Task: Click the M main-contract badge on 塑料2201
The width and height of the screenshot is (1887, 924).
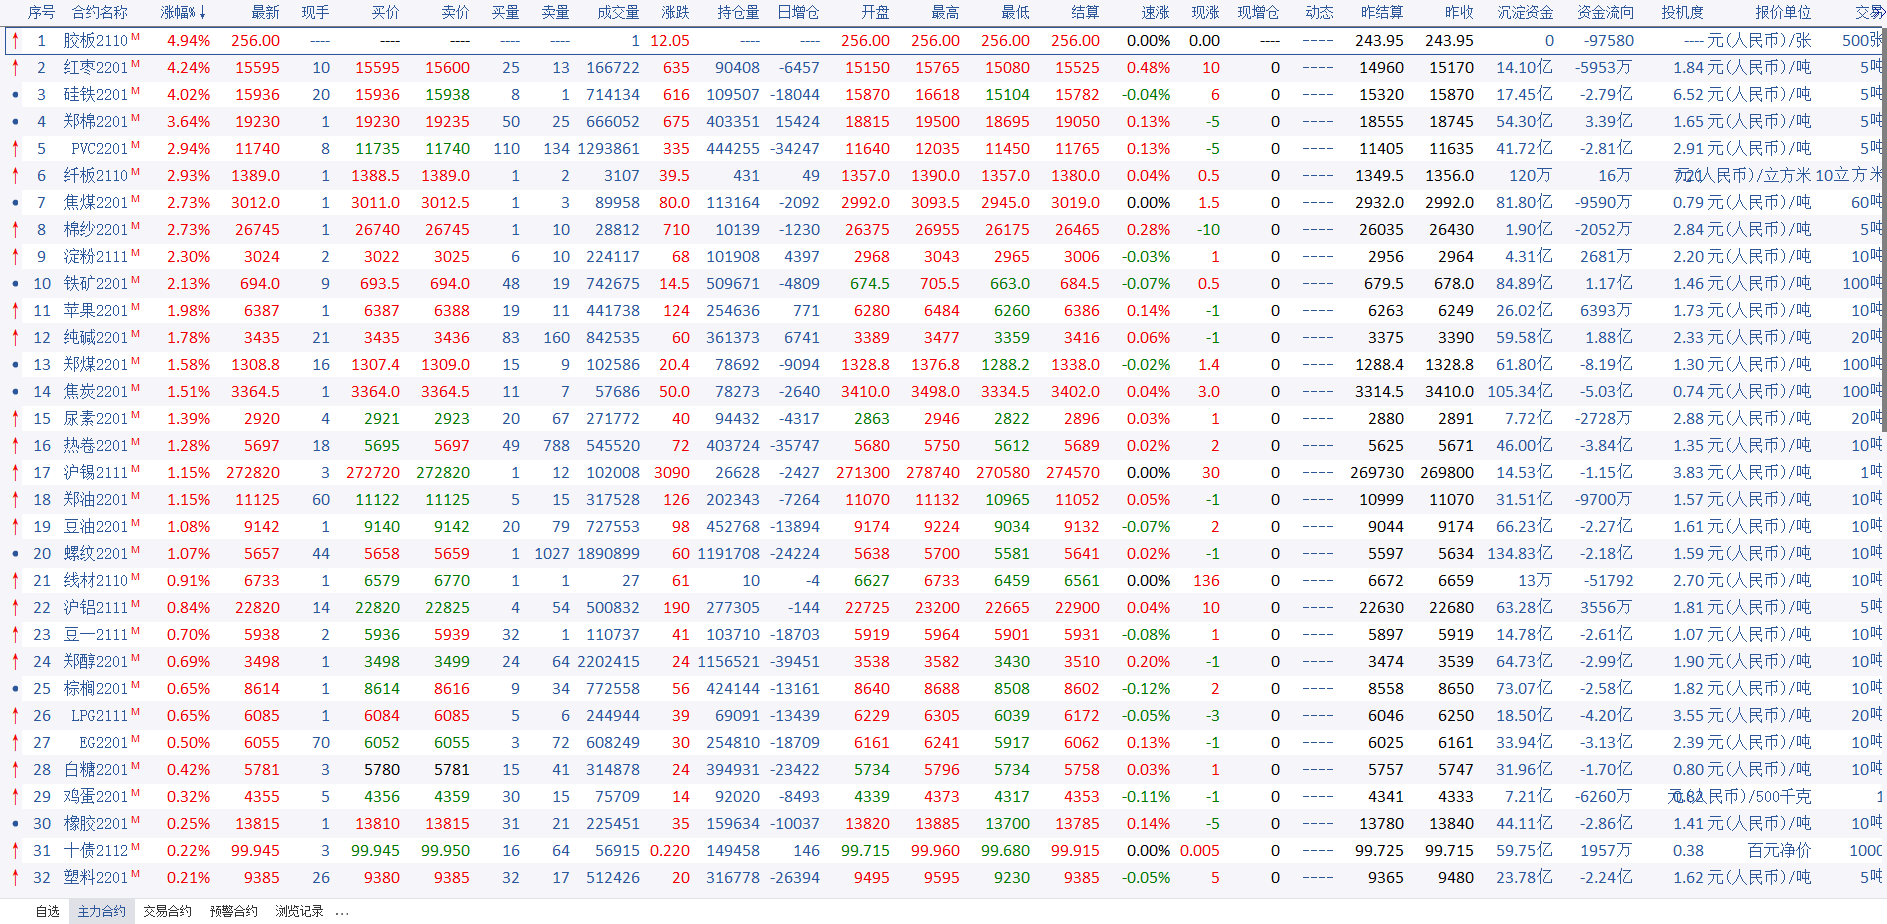Action: tap(135, 874)
